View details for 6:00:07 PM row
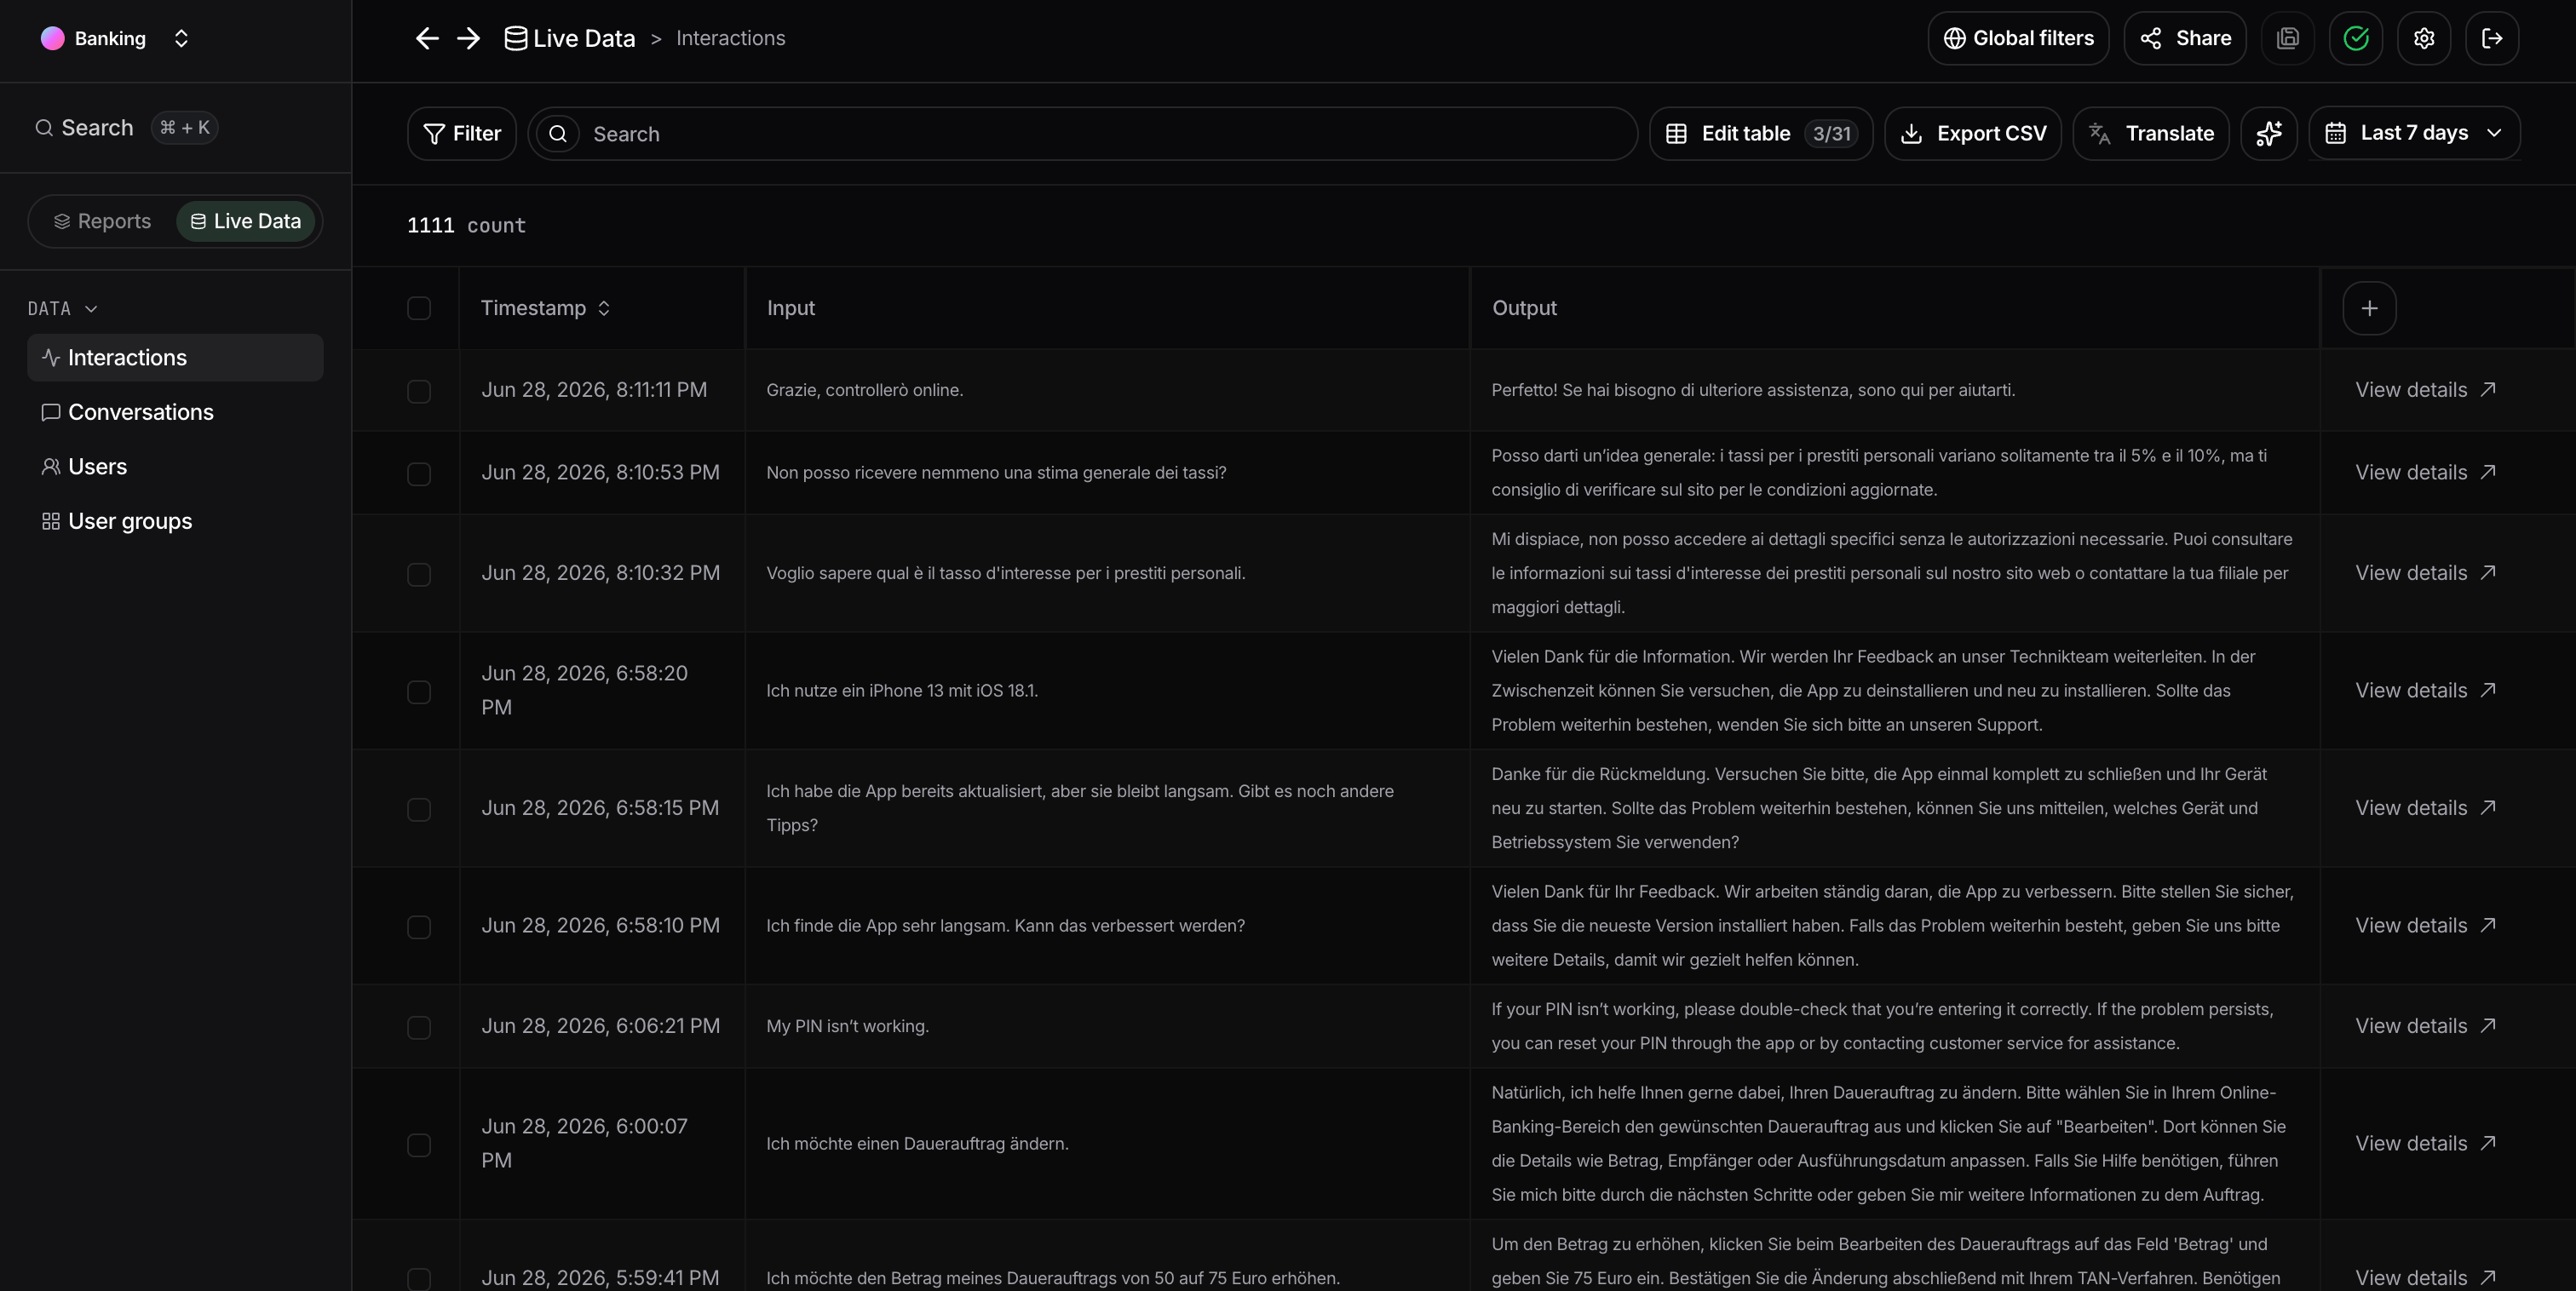The image size is (2576, 1291). click(2425, 1143)
